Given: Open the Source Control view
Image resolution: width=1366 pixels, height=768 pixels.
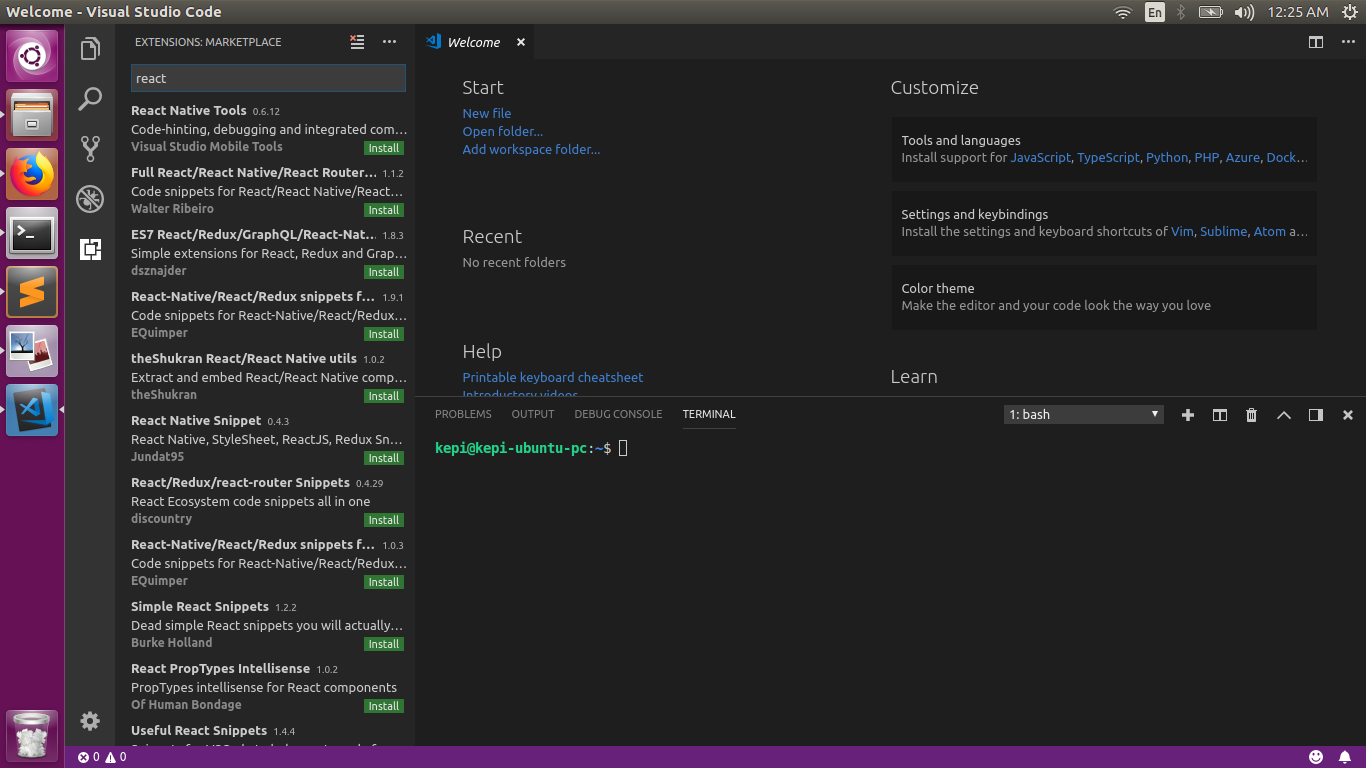Looking at the screenshot, I should (x=90, y=149).
